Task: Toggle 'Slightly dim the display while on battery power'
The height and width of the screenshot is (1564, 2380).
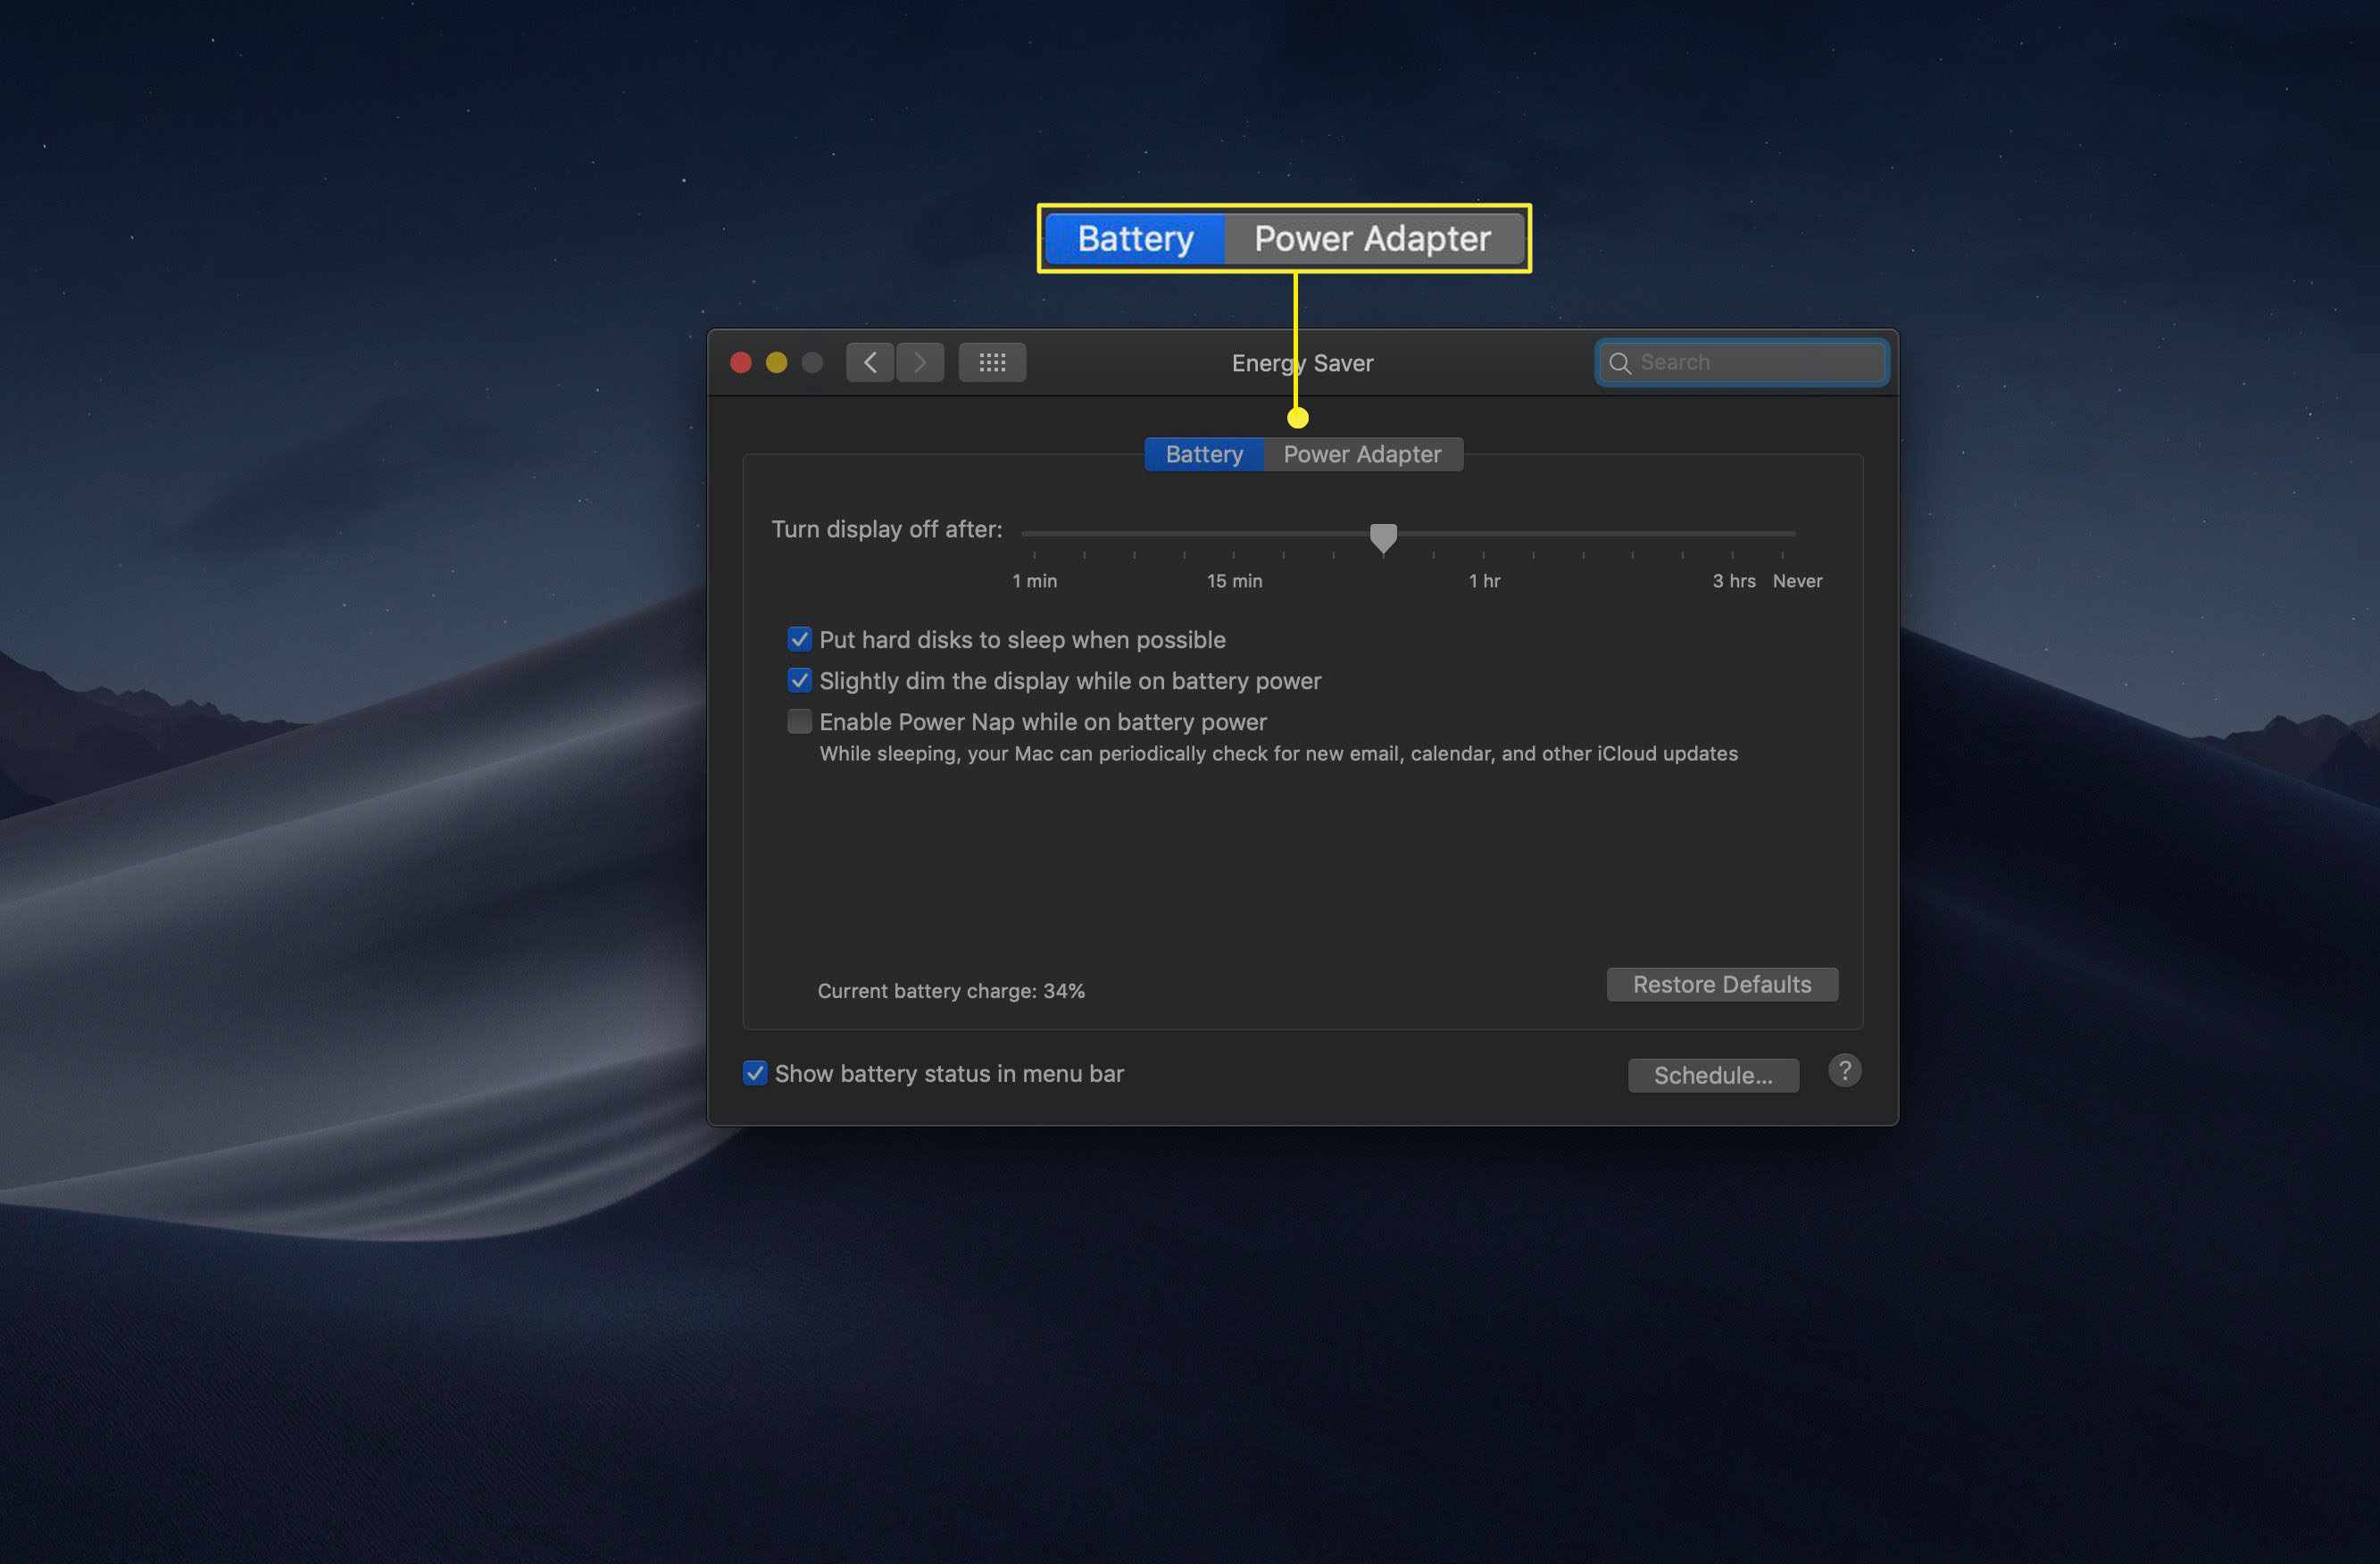Action: (x=797, y=681)
